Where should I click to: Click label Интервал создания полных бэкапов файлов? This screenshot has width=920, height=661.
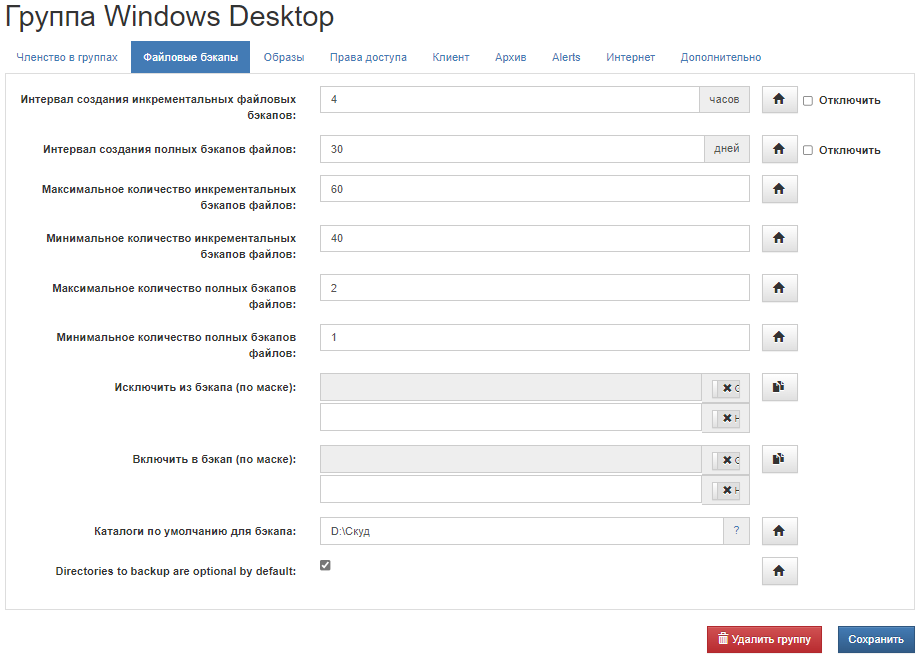tap(170, 150)
